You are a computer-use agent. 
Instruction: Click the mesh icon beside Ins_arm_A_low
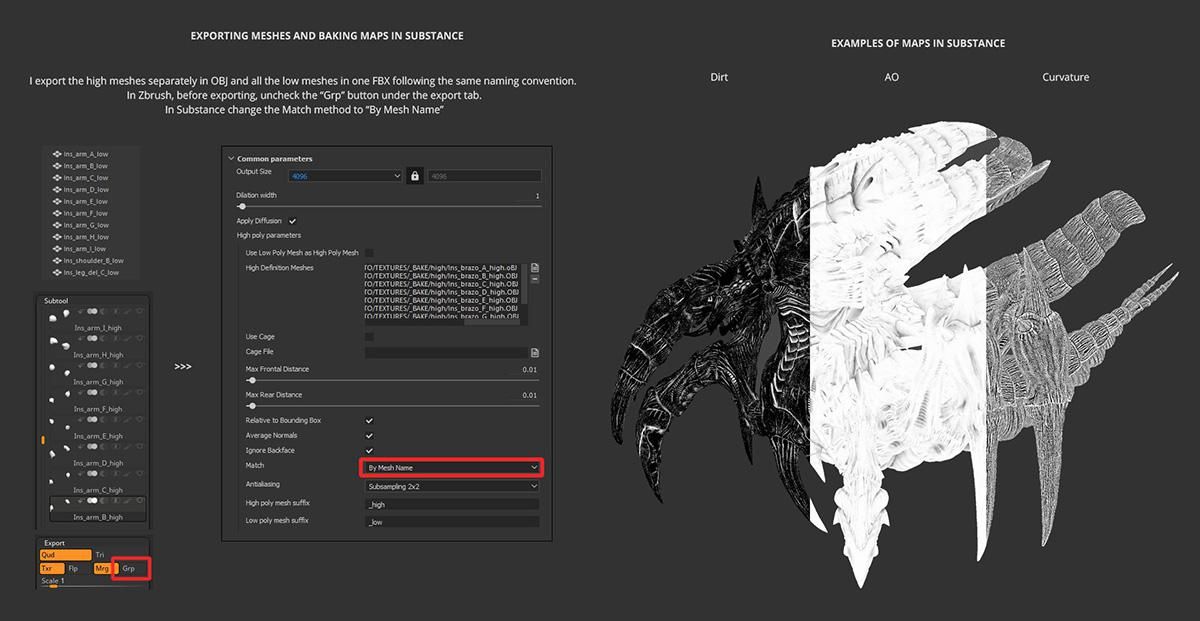57,154
